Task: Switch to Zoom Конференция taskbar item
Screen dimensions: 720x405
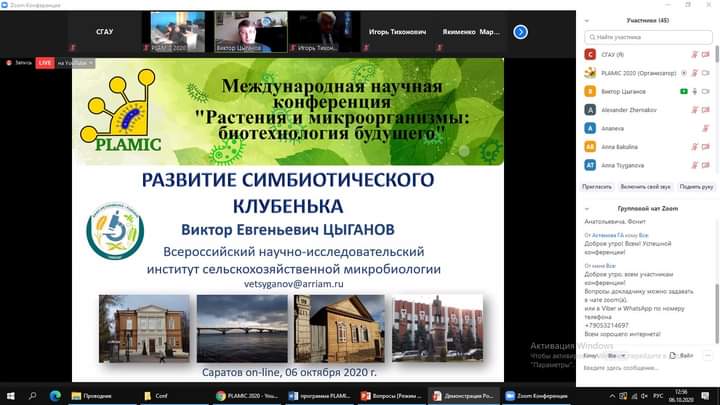Action: pyautogui.click(x=536, y=395)
